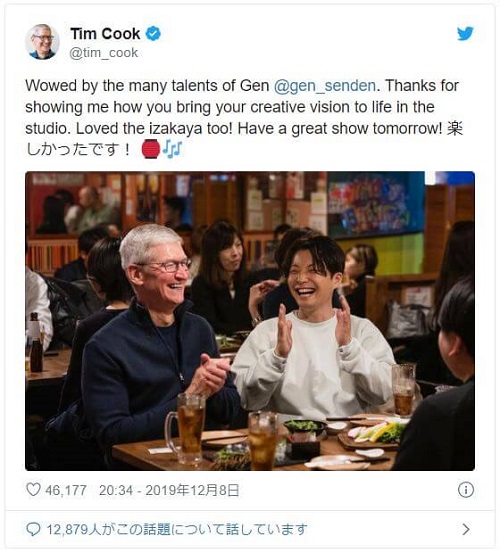The image size is (500, 553).
Task: Click the Japanese text 楽しかったです
Action: point(243,139)
